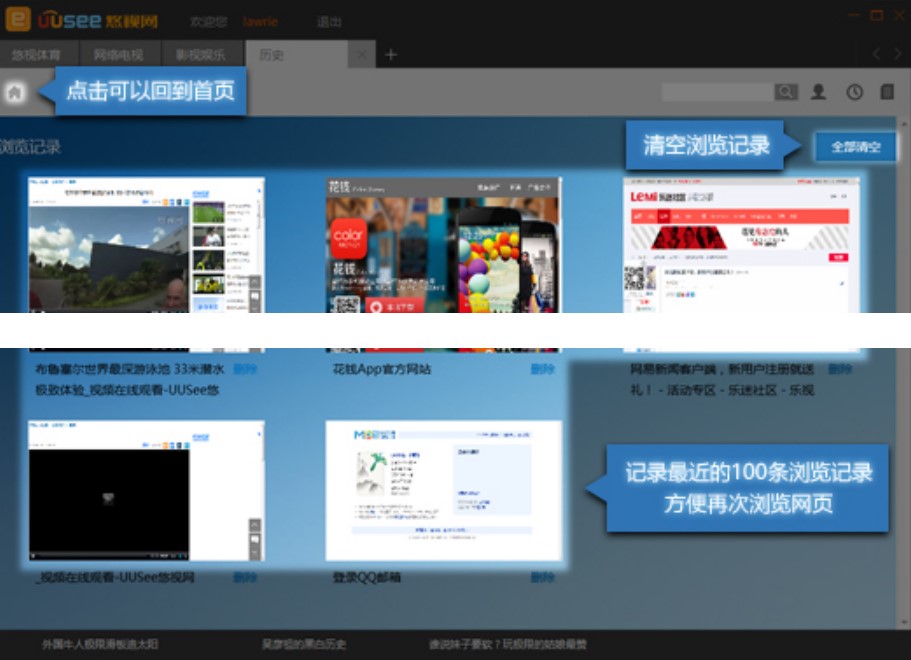Focus the search input field
This screenshot has width=911, height=660.
718,92
